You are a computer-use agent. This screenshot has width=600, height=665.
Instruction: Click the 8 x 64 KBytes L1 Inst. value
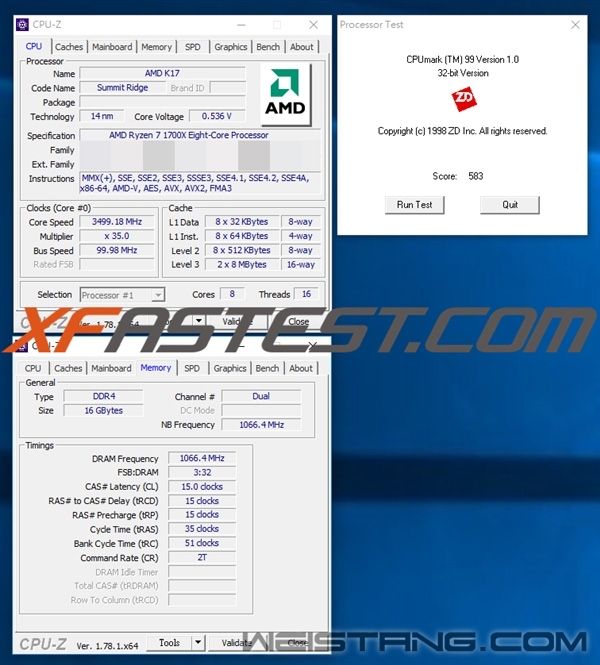click(242, 236)
